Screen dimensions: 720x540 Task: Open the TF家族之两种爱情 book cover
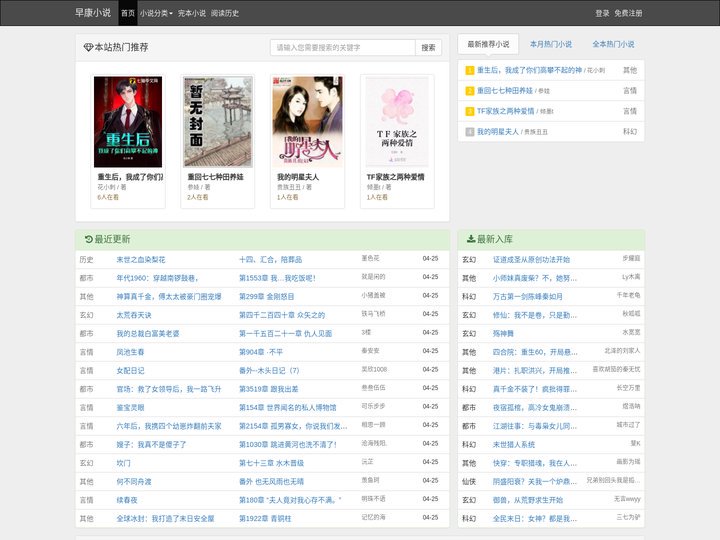click(x=397, y=122)
